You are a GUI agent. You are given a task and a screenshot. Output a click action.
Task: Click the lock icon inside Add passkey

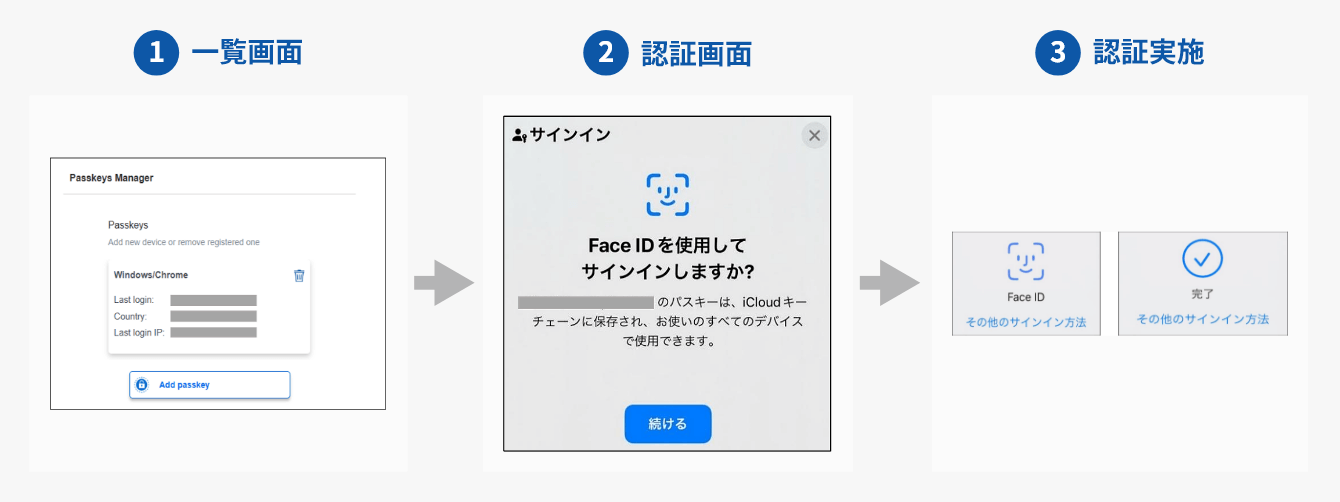(x=142, y=385)
